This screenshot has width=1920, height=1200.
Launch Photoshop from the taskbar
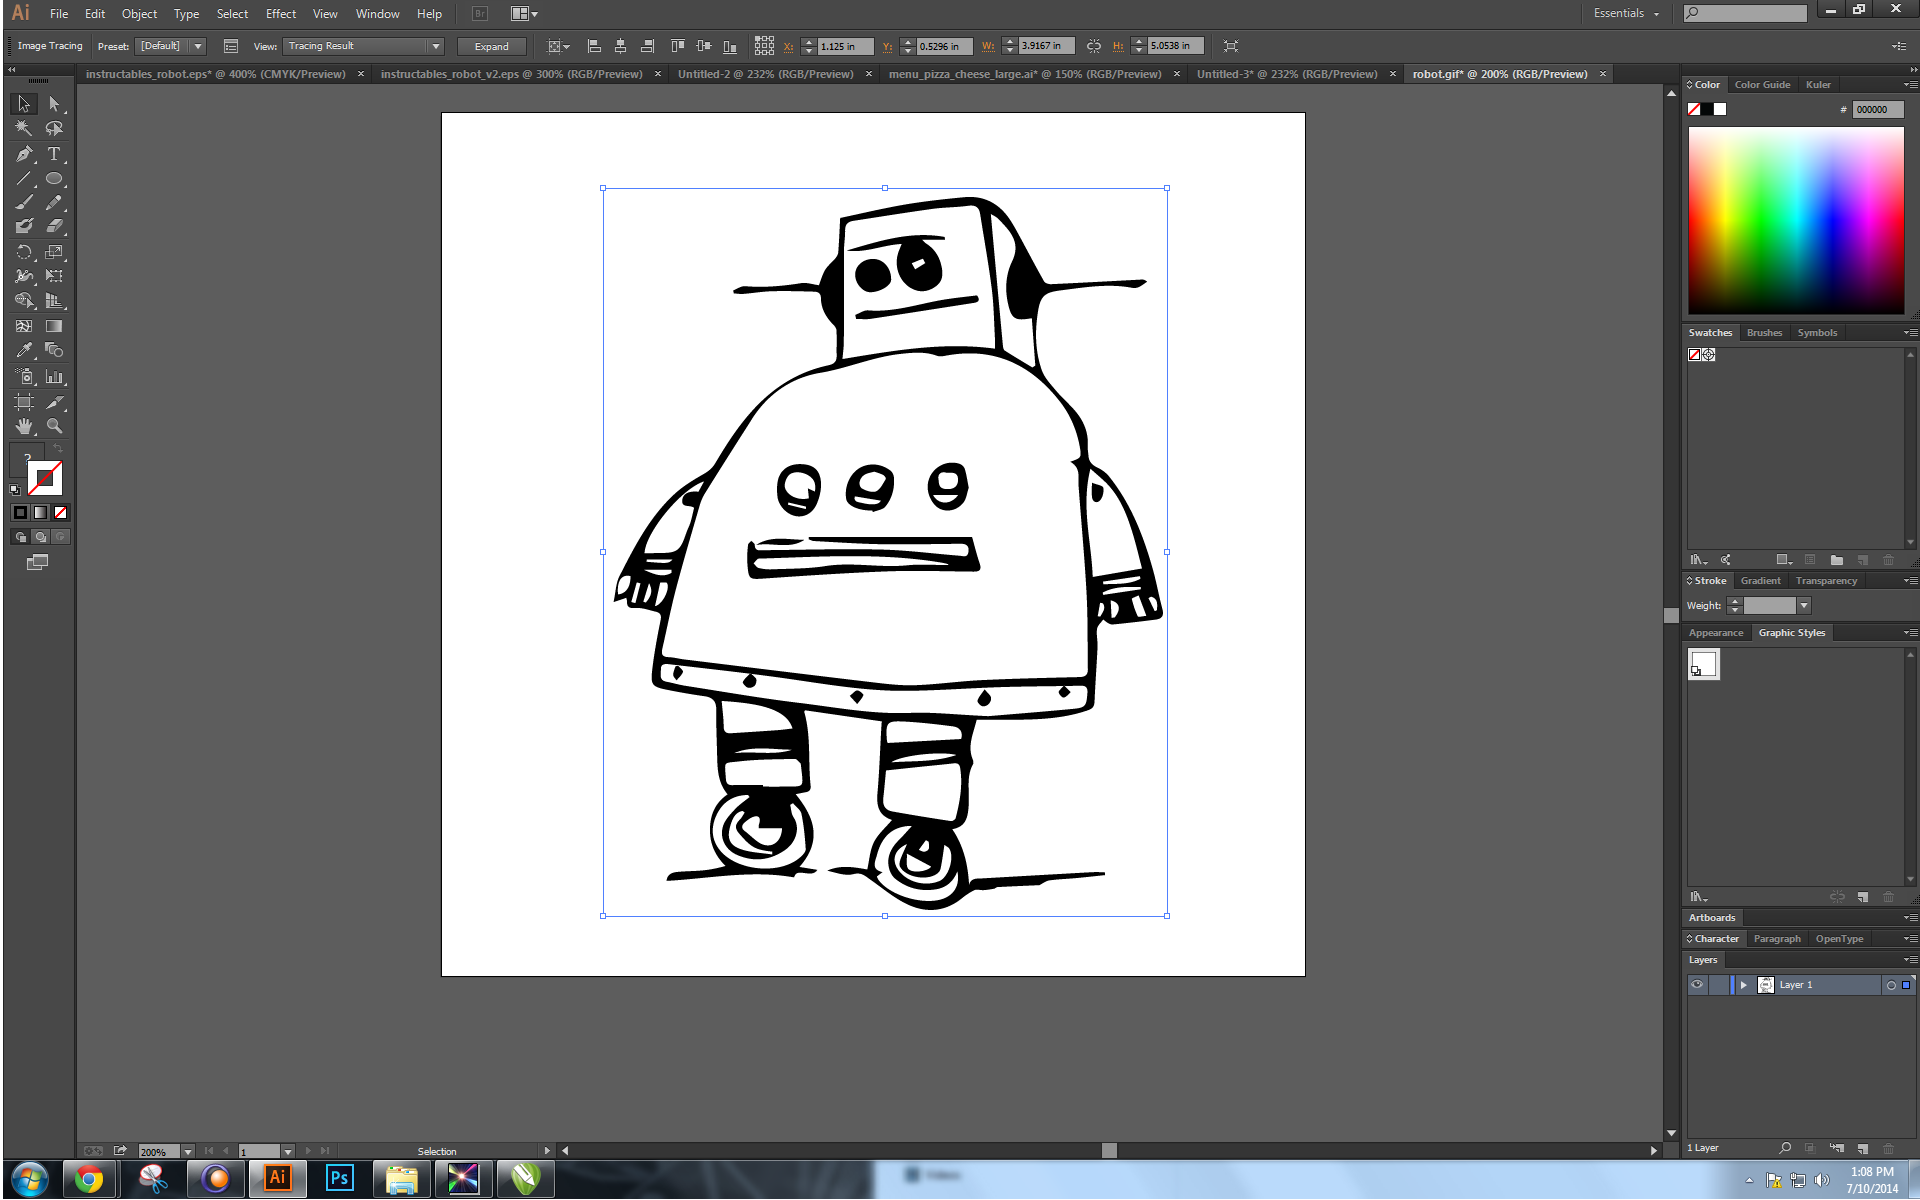(339, 1179)
